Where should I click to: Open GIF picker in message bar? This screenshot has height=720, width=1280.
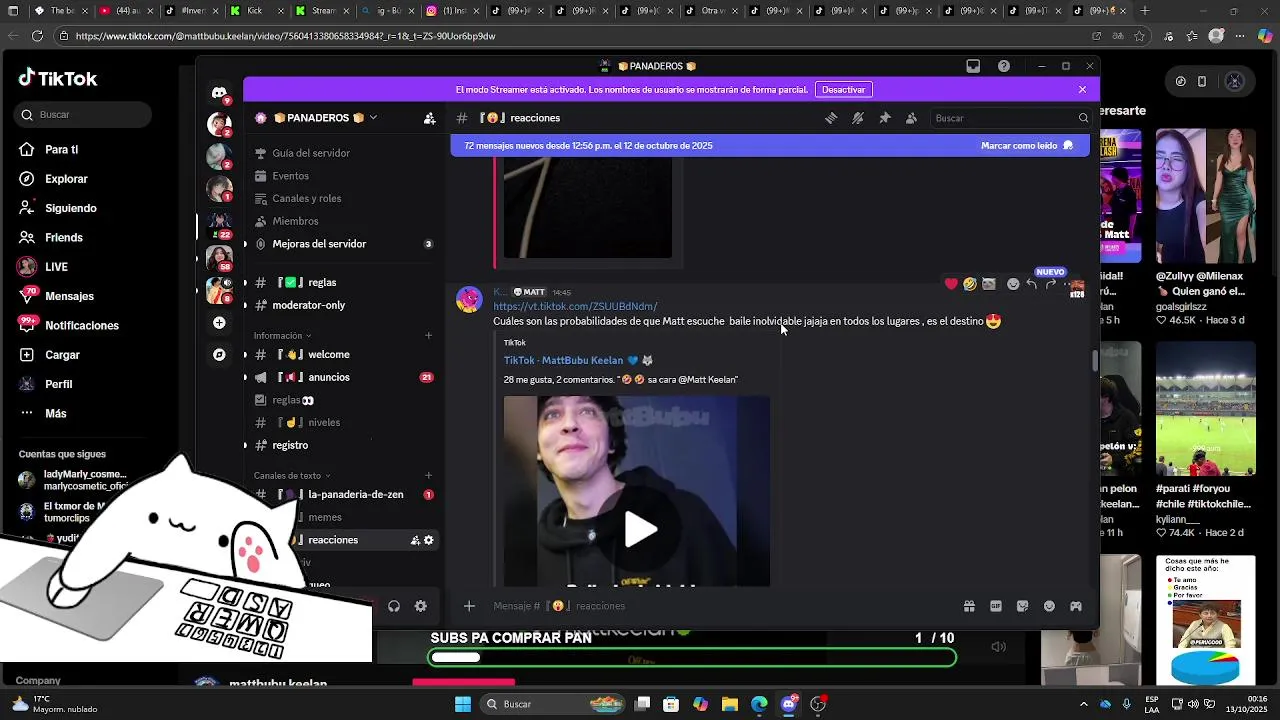tap(996, 606)
